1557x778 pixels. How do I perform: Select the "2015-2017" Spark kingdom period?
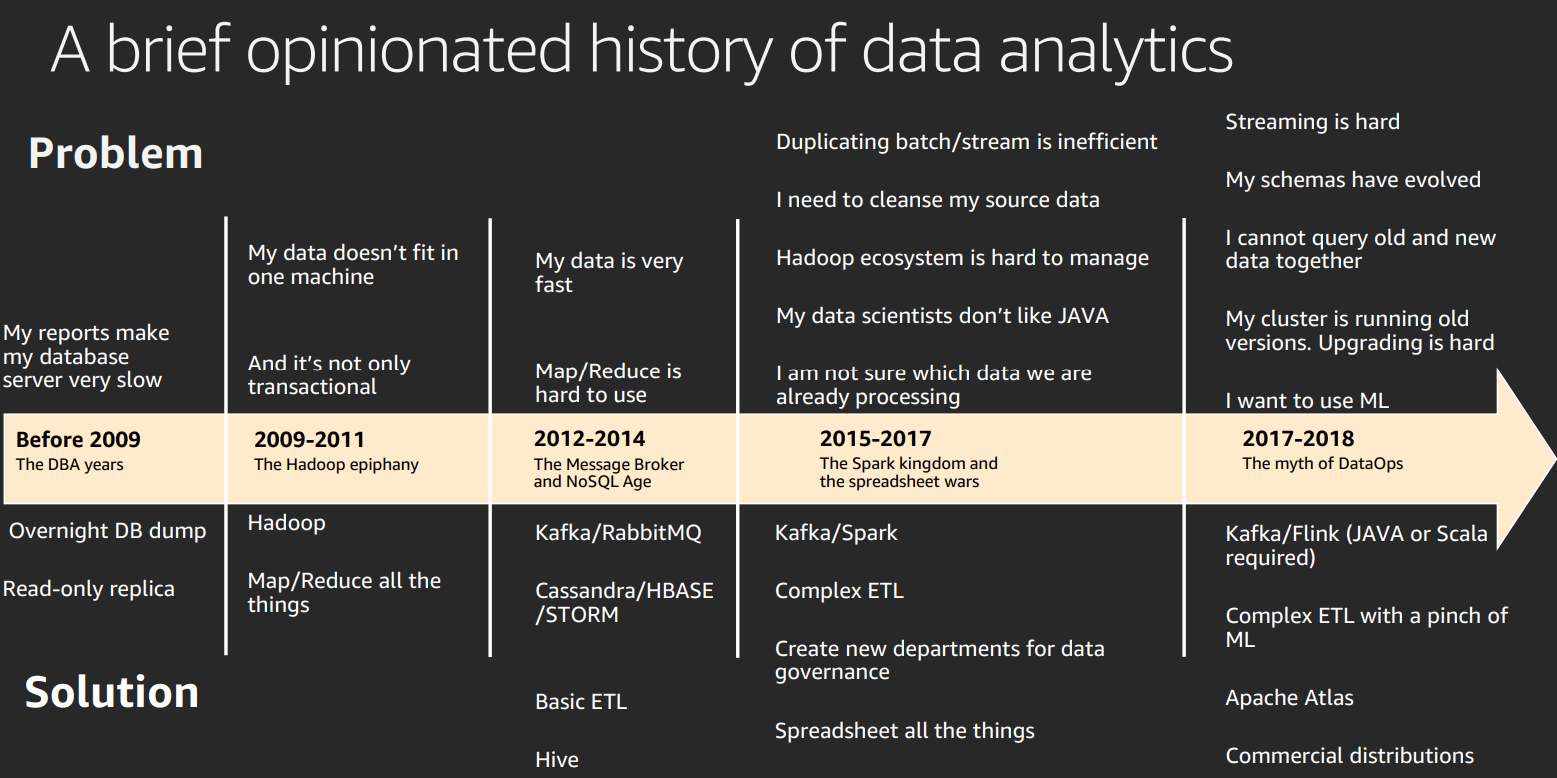click(x=875, y=439)
